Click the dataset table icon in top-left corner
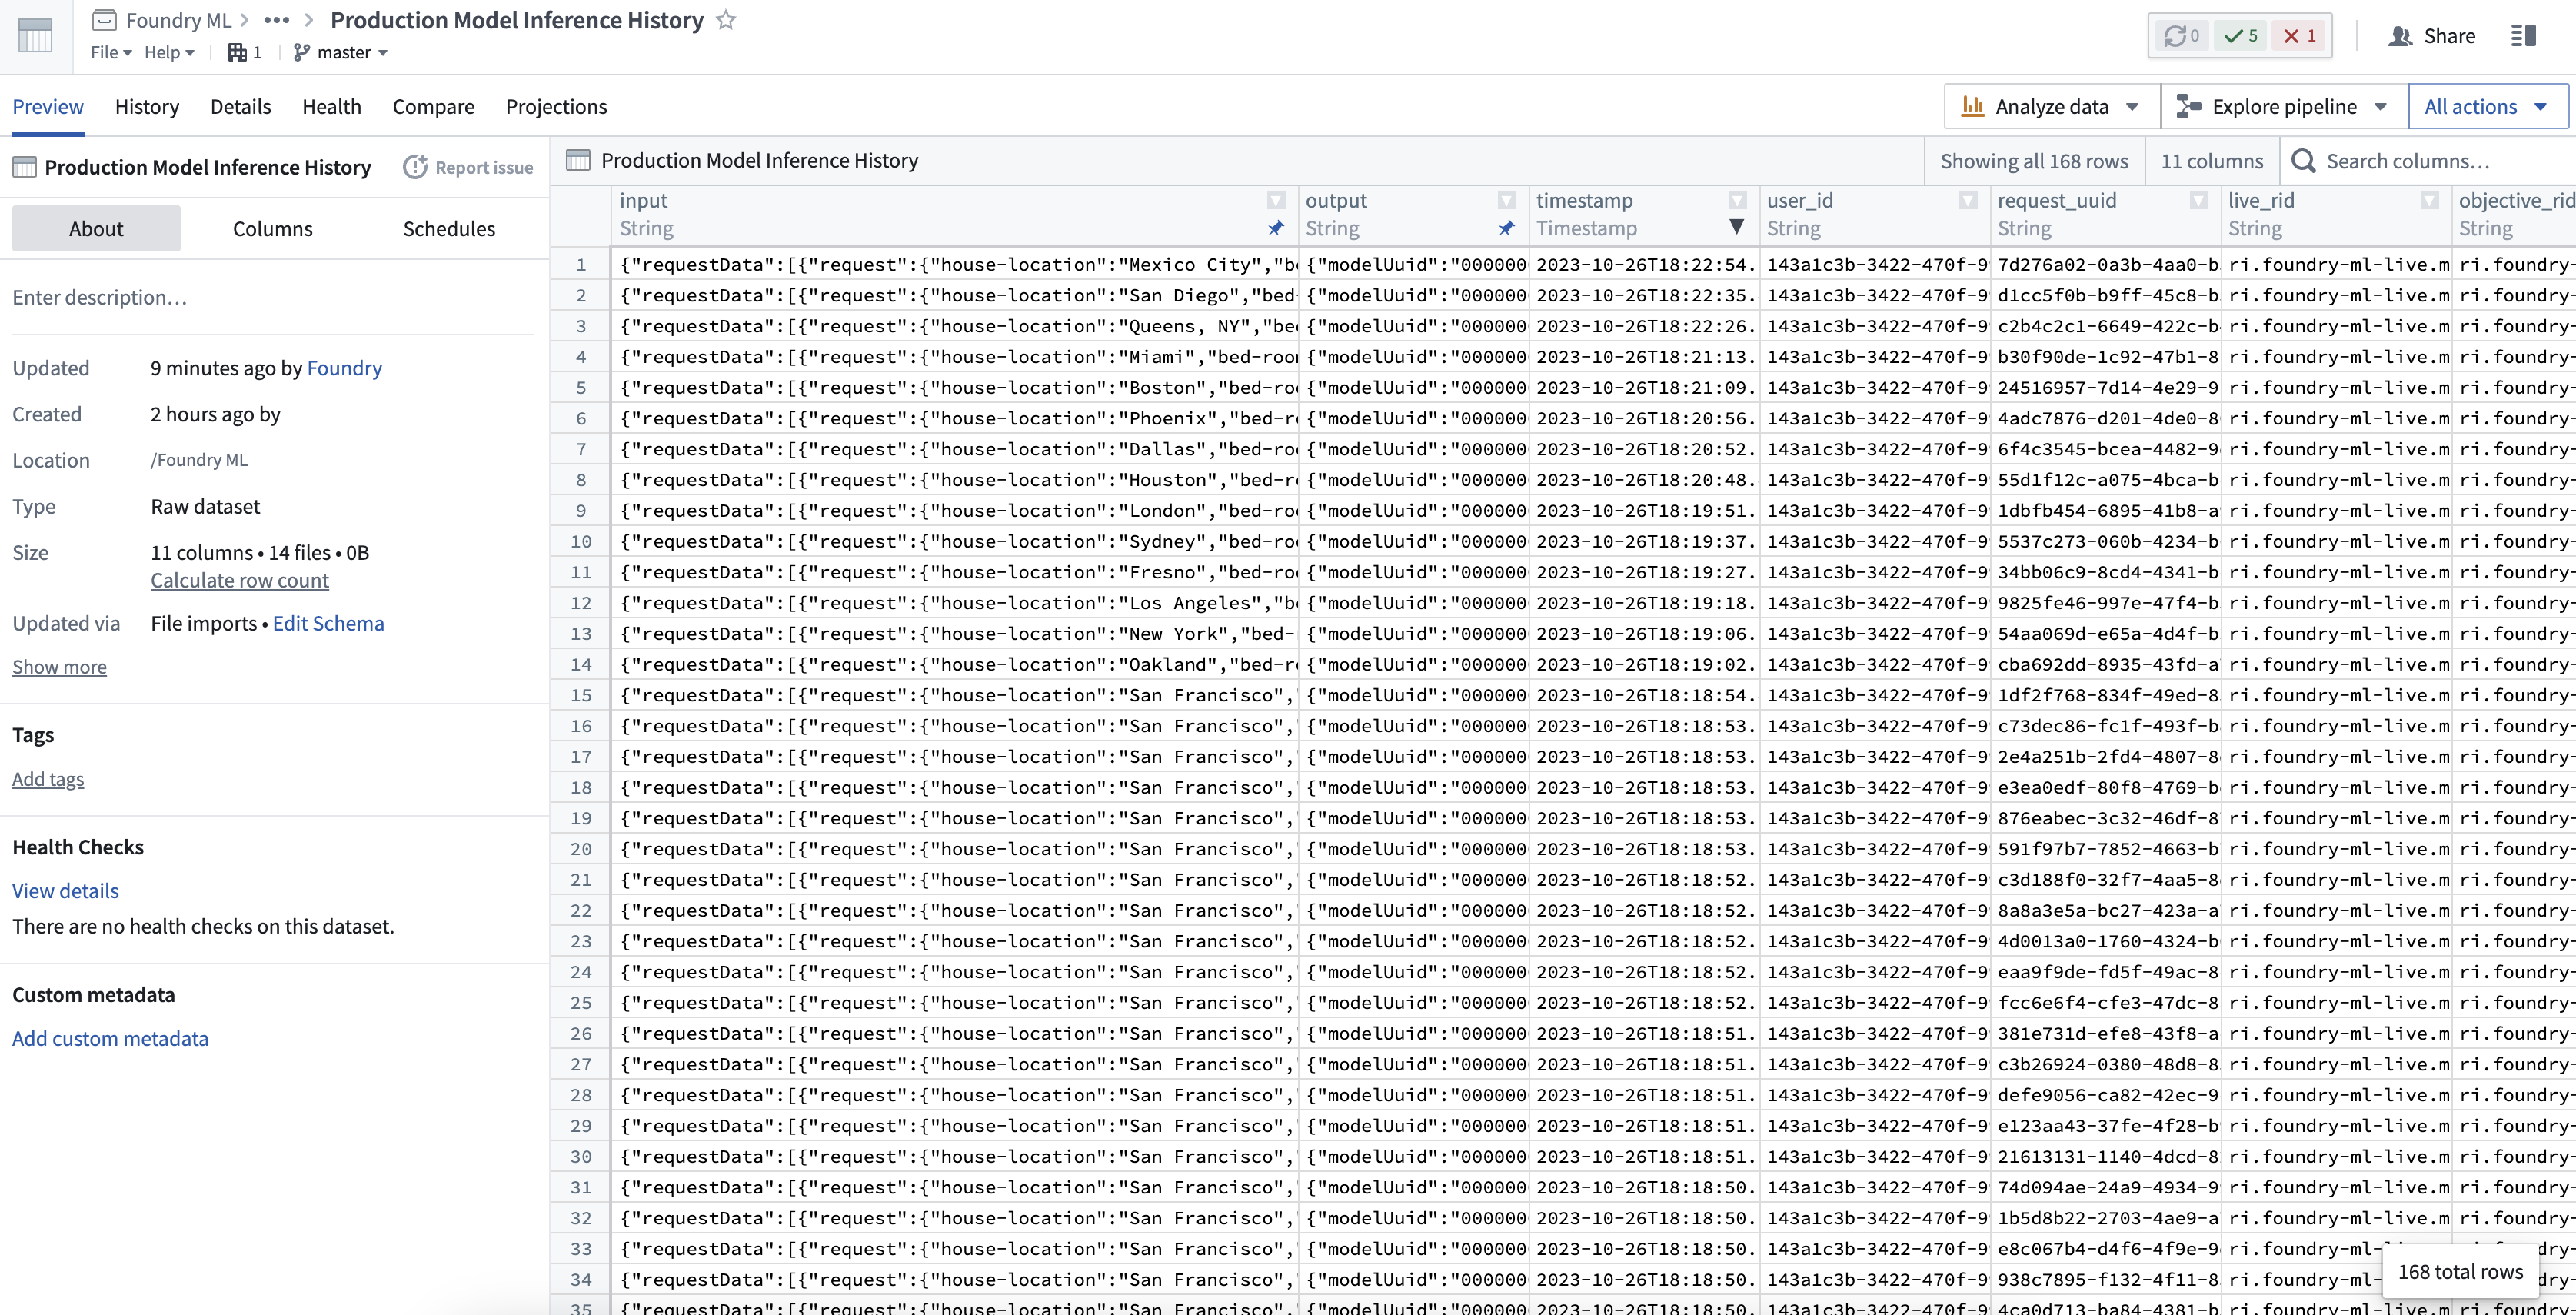This screenshot has width=2576, height=1315. tap(35, 36)
